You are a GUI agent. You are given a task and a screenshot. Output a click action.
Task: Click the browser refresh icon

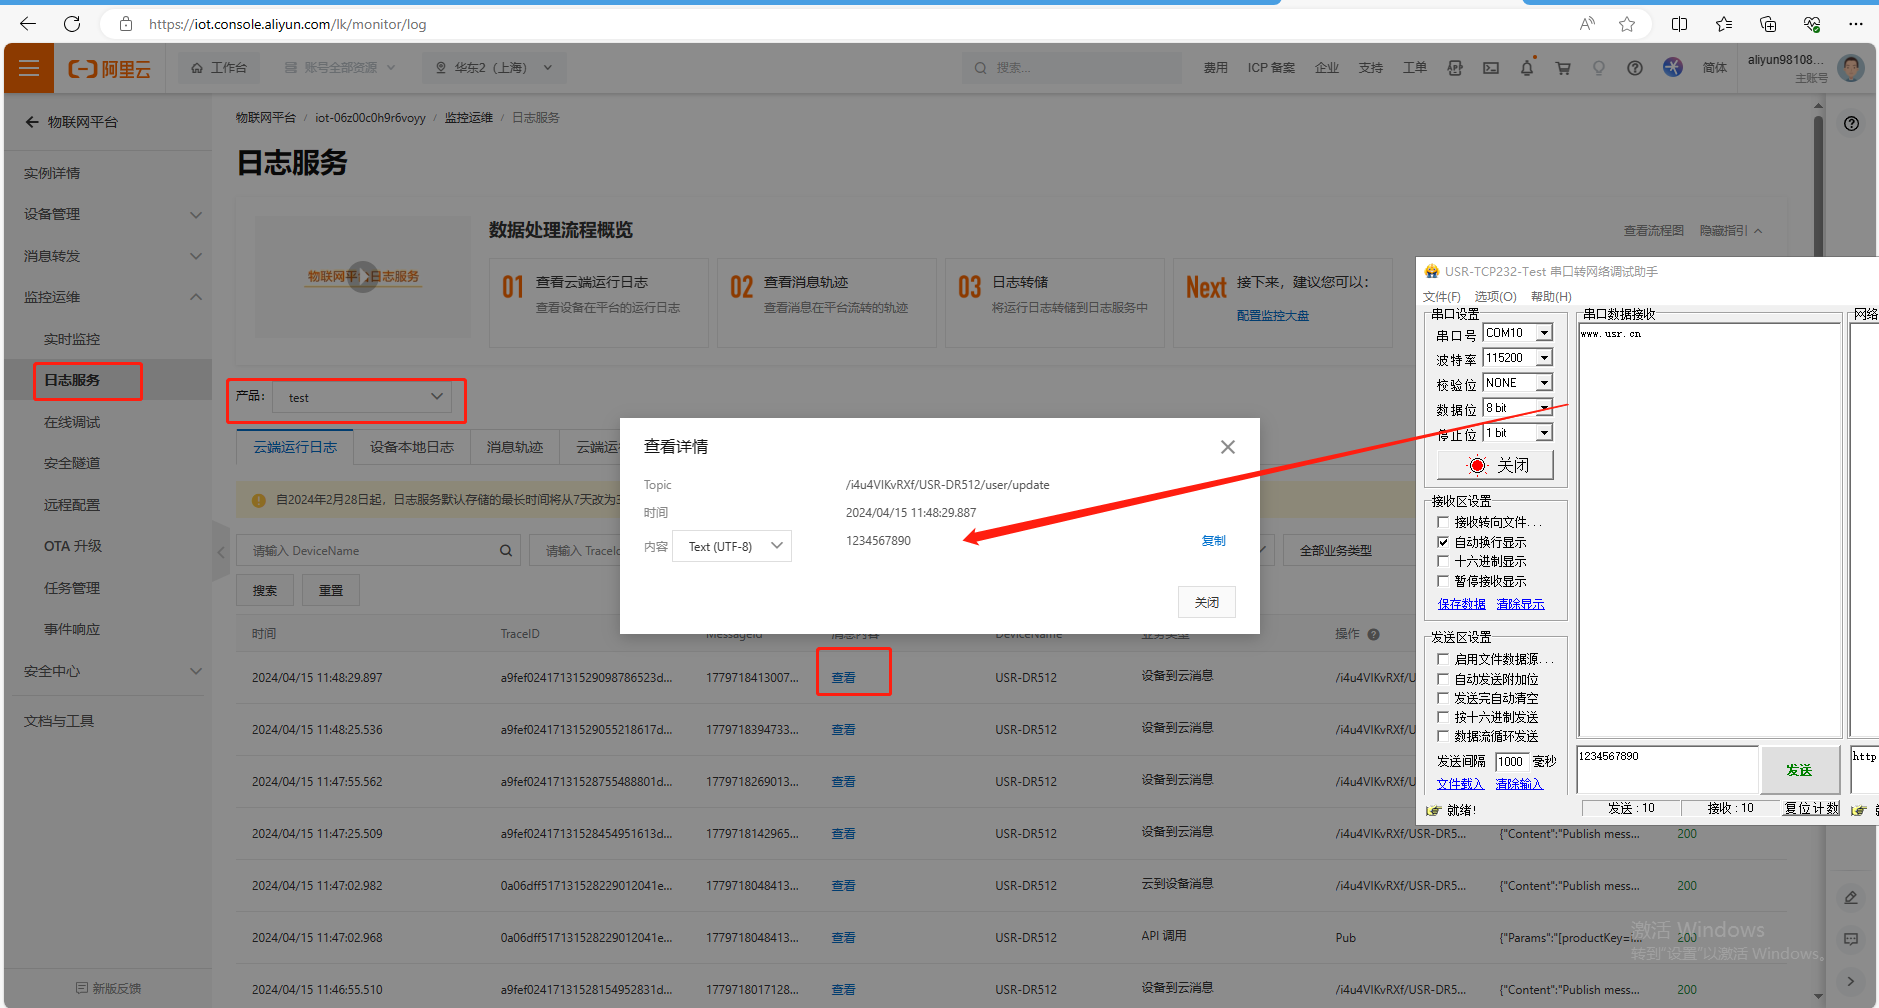click(72, 24)
